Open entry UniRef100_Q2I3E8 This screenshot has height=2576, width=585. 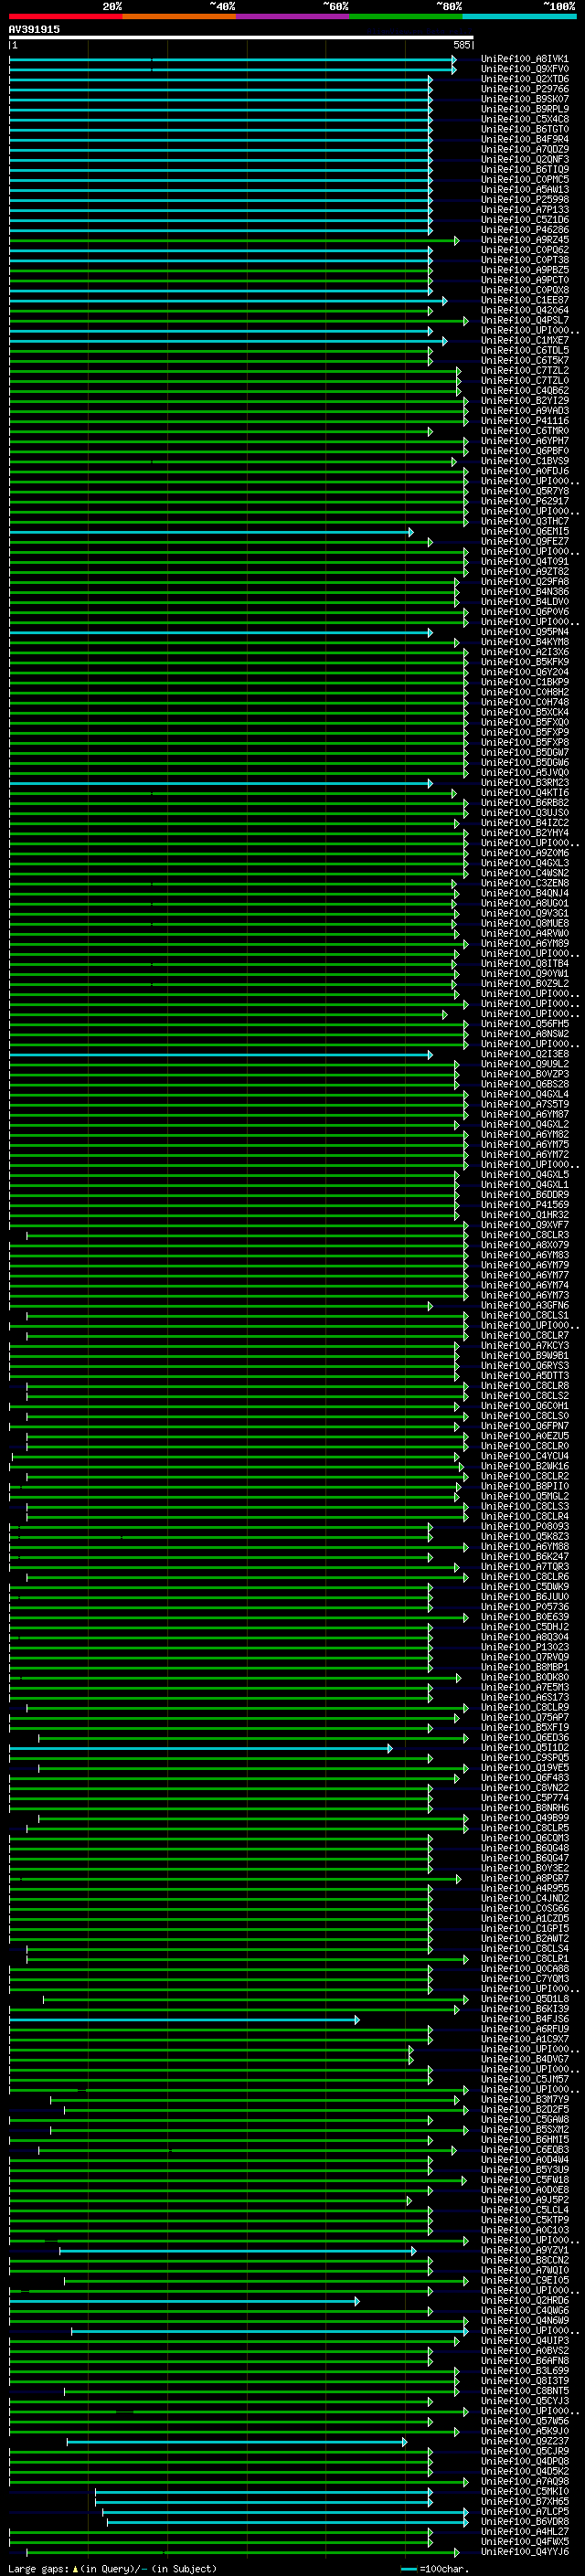(524, 1054)
